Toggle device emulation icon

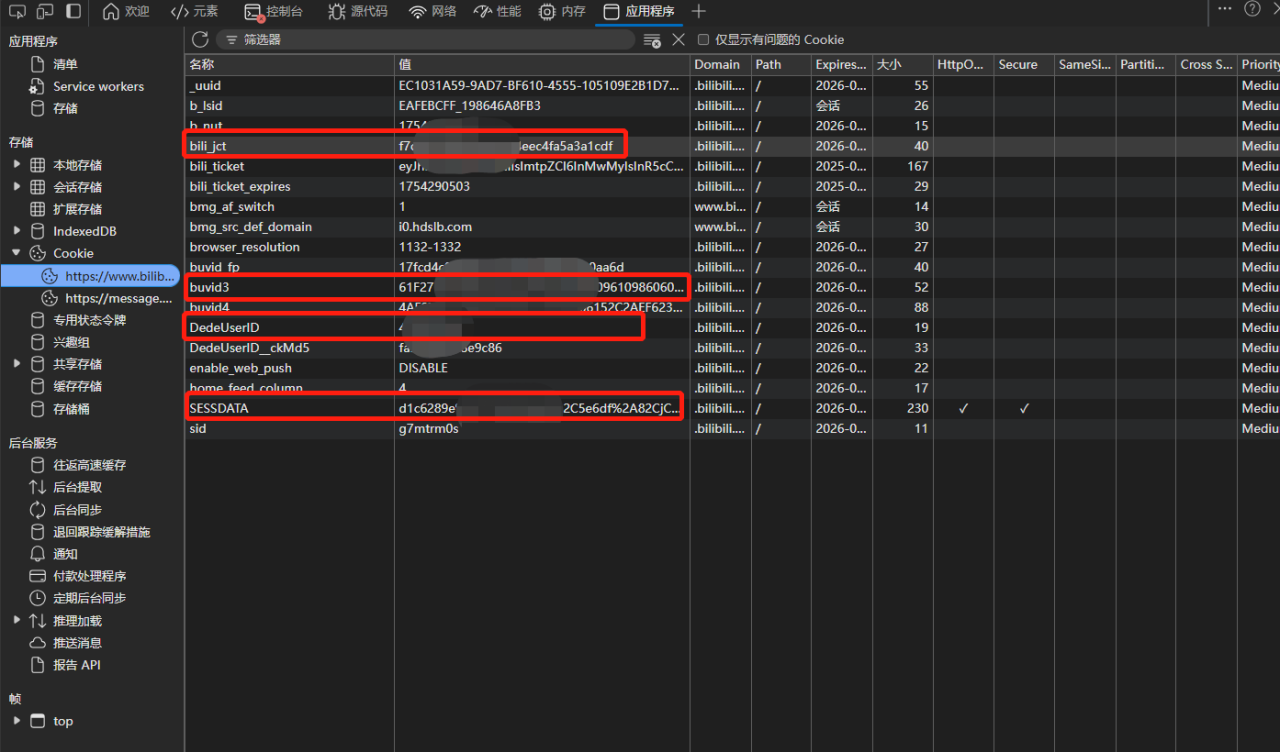[x=45, y=11]
